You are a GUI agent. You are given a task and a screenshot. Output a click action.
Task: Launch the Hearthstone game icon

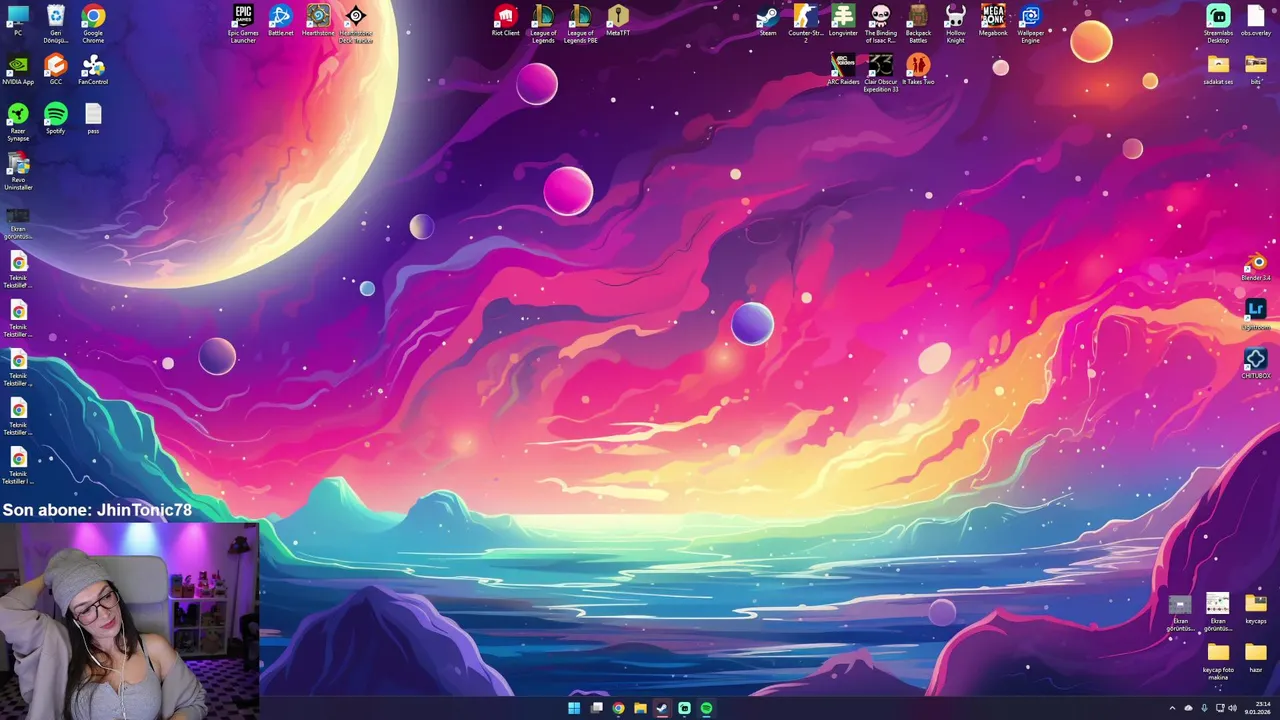[318, 20]
